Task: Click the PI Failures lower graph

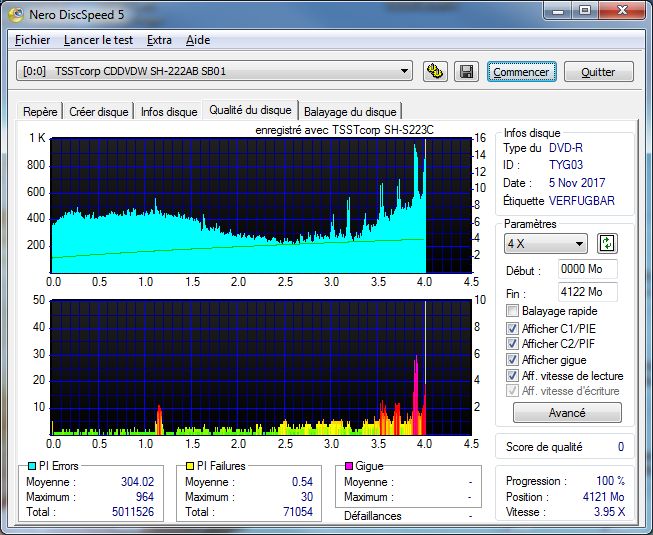Action: point(261,367)
